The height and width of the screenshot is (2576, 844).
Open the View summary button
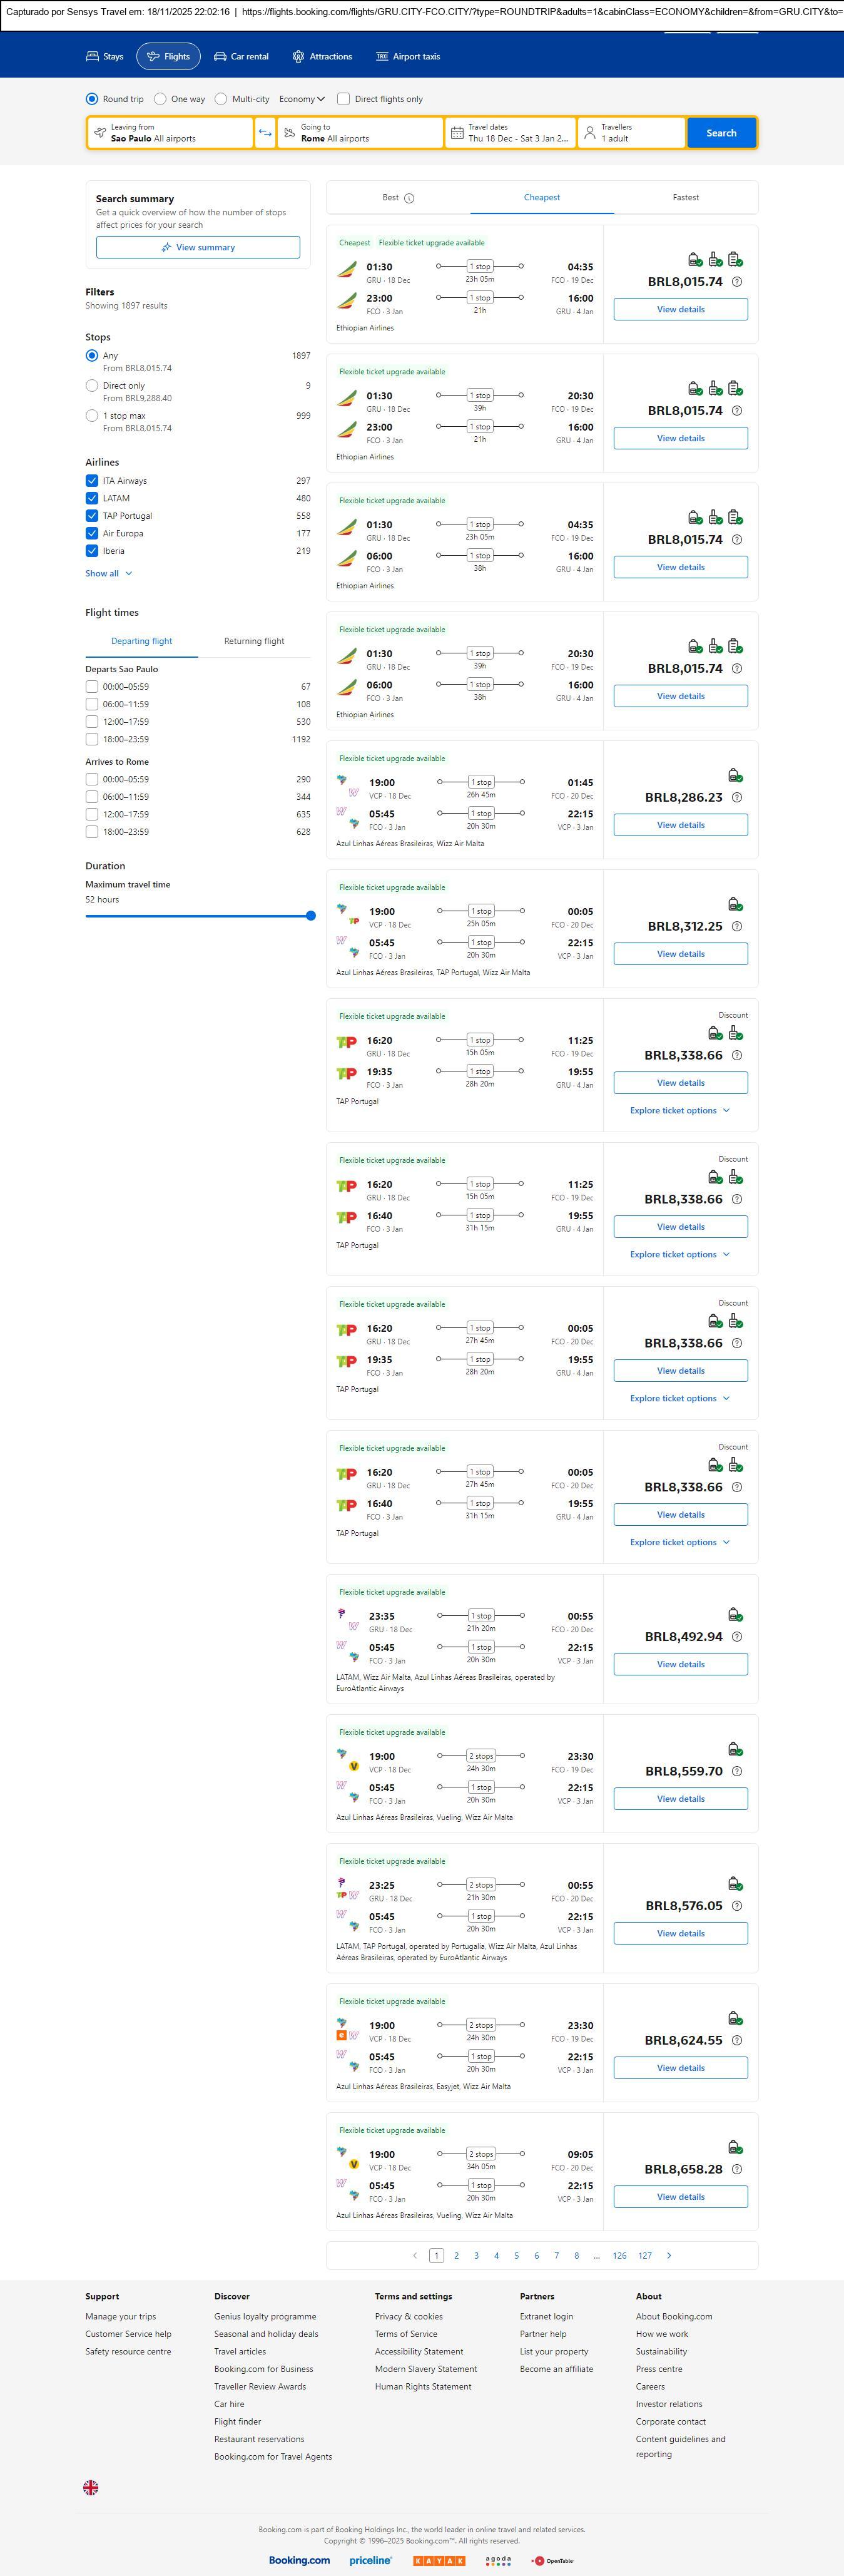198,247
